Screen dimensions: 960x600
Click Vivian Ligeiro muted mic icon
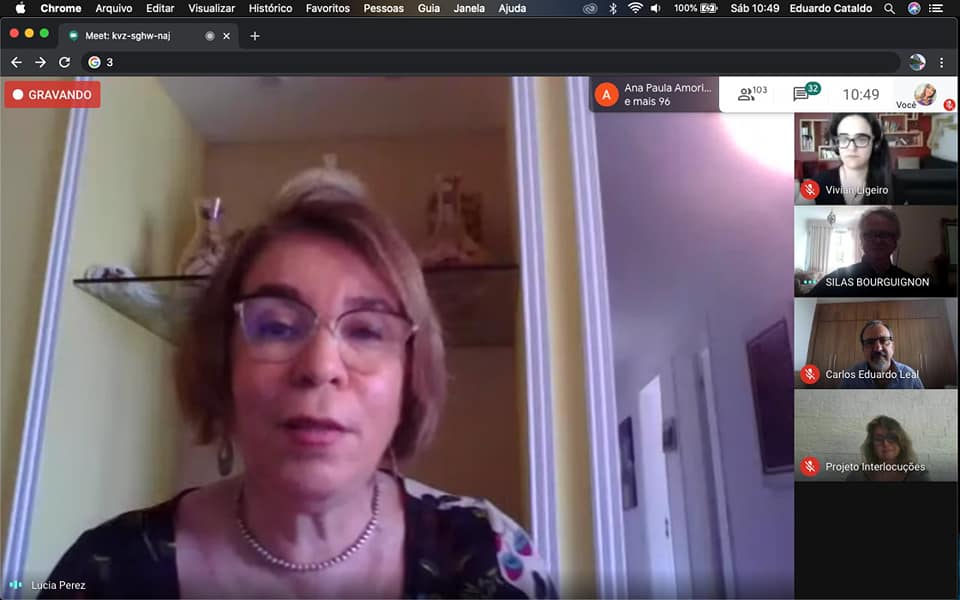coord(810,190)
